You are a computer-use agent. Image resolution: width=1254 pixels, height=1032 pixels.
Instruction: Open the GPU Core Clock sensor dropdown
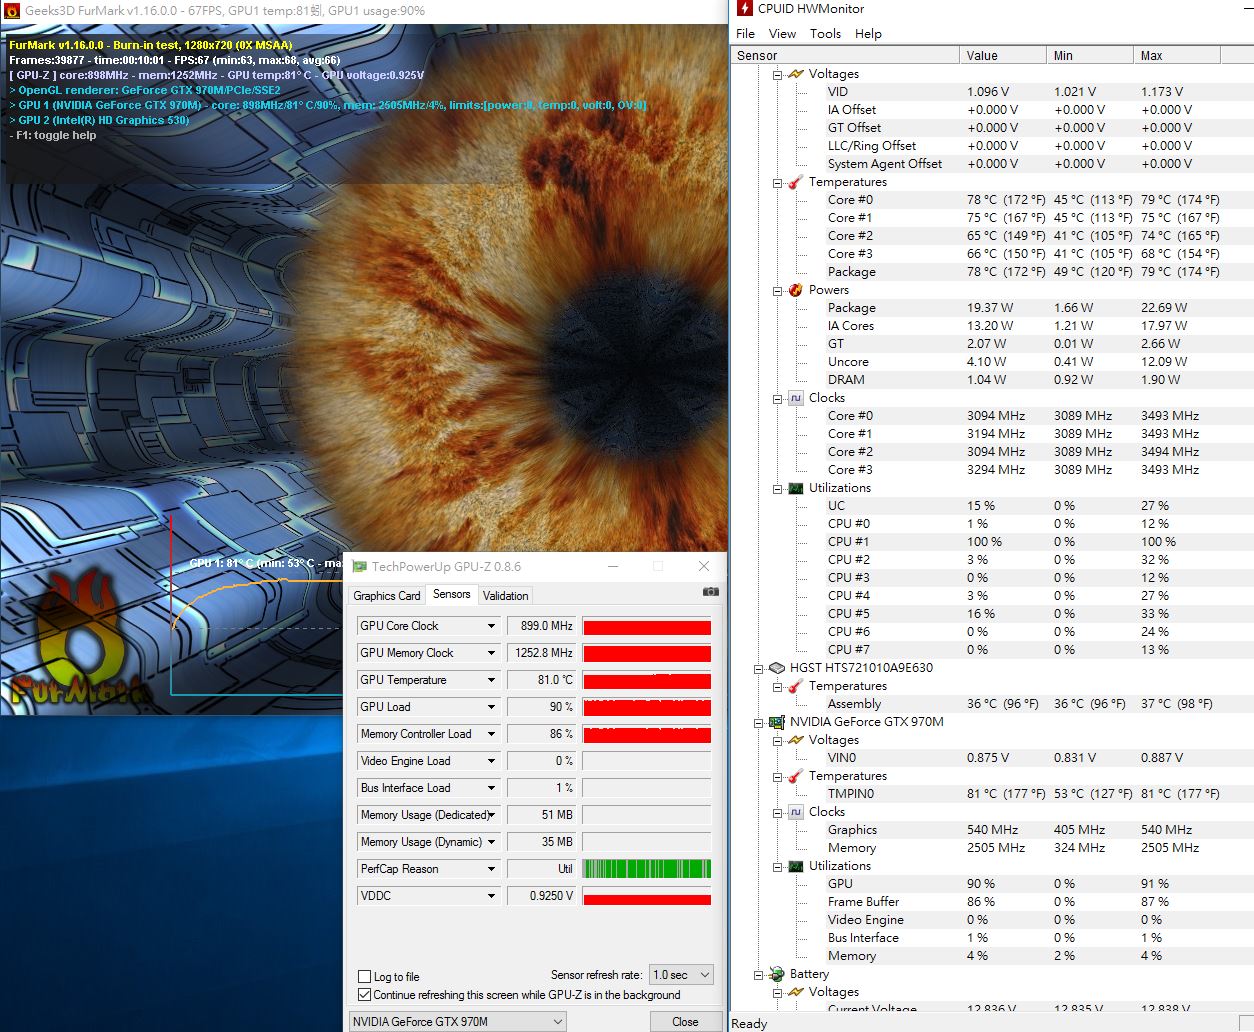(491, 626)
